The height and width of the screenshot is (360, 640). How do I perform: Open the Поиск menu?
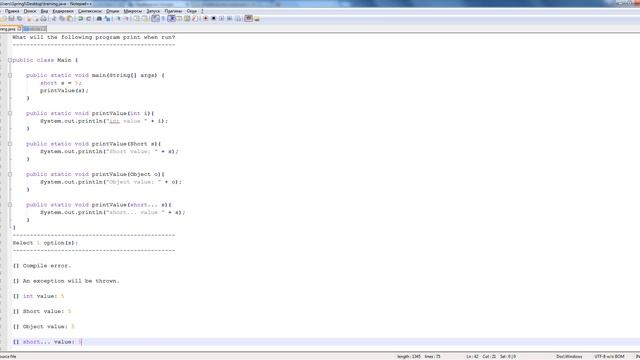tap(30, 11)
